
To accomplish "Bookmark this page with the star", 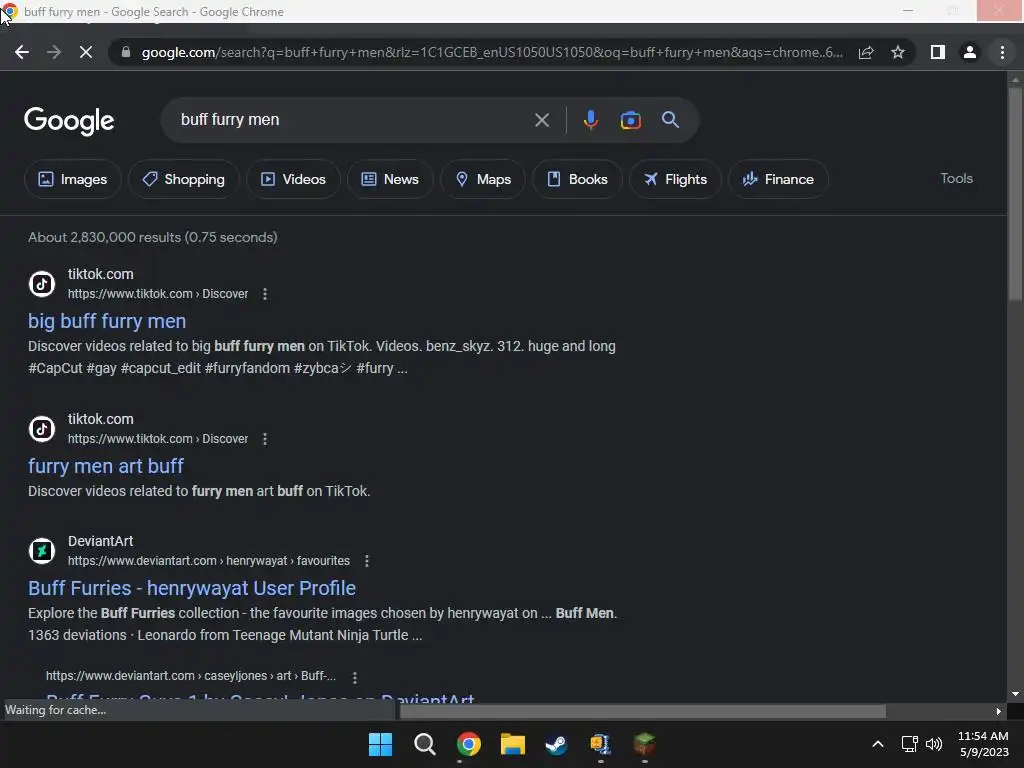I will click(x=898, y=52).
